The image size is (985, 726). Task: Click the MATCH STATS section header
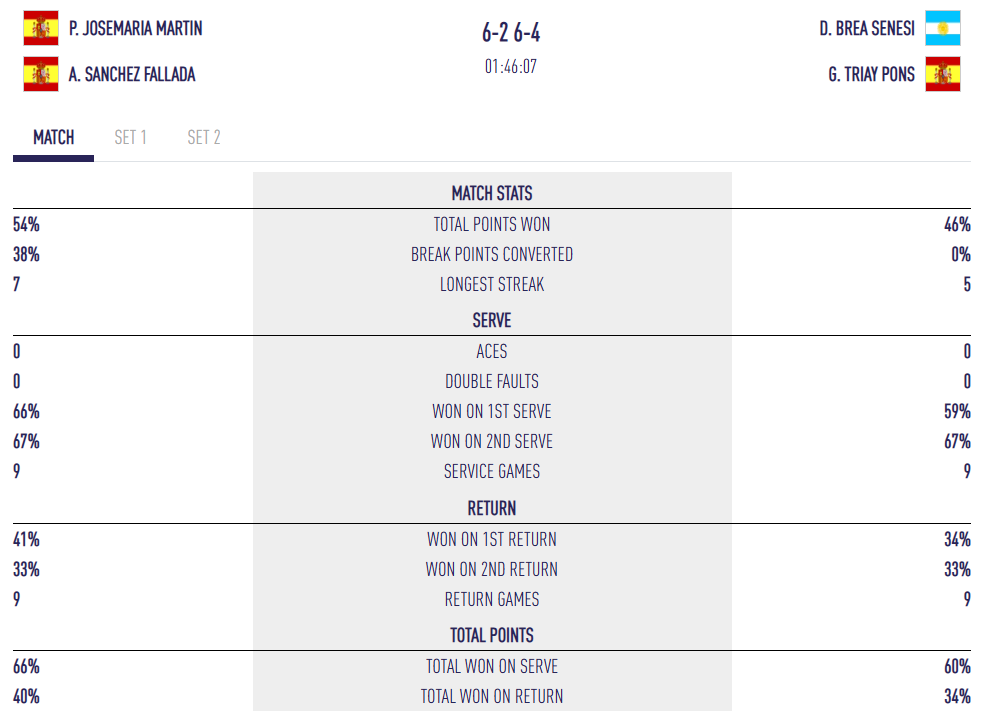(x=492, y=194)
